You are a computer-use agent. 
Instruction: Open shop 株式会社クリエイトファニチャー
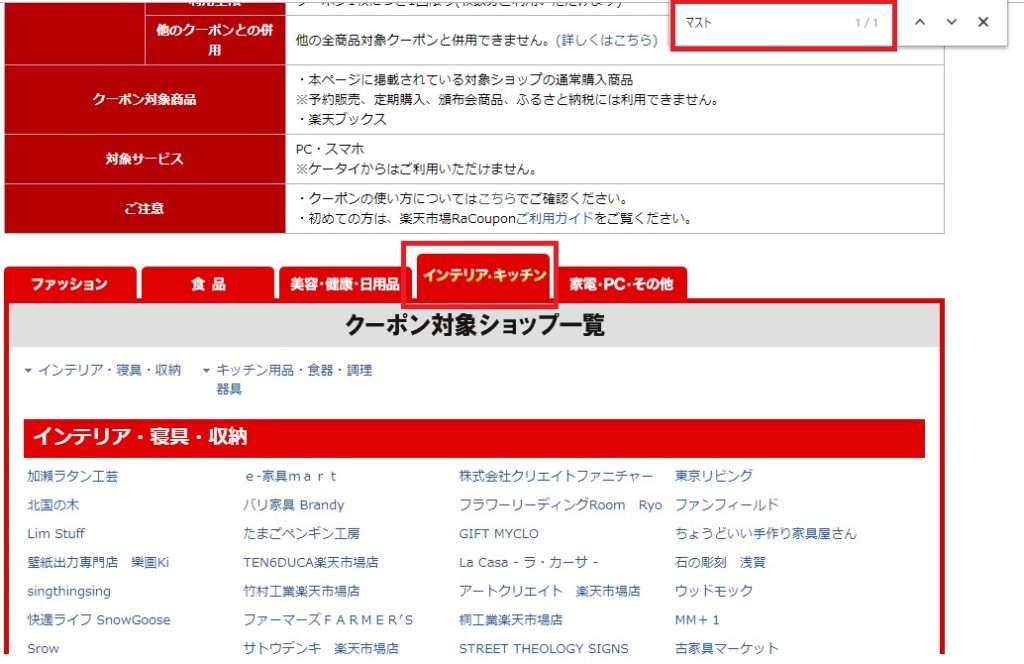[x=556, y=476]
